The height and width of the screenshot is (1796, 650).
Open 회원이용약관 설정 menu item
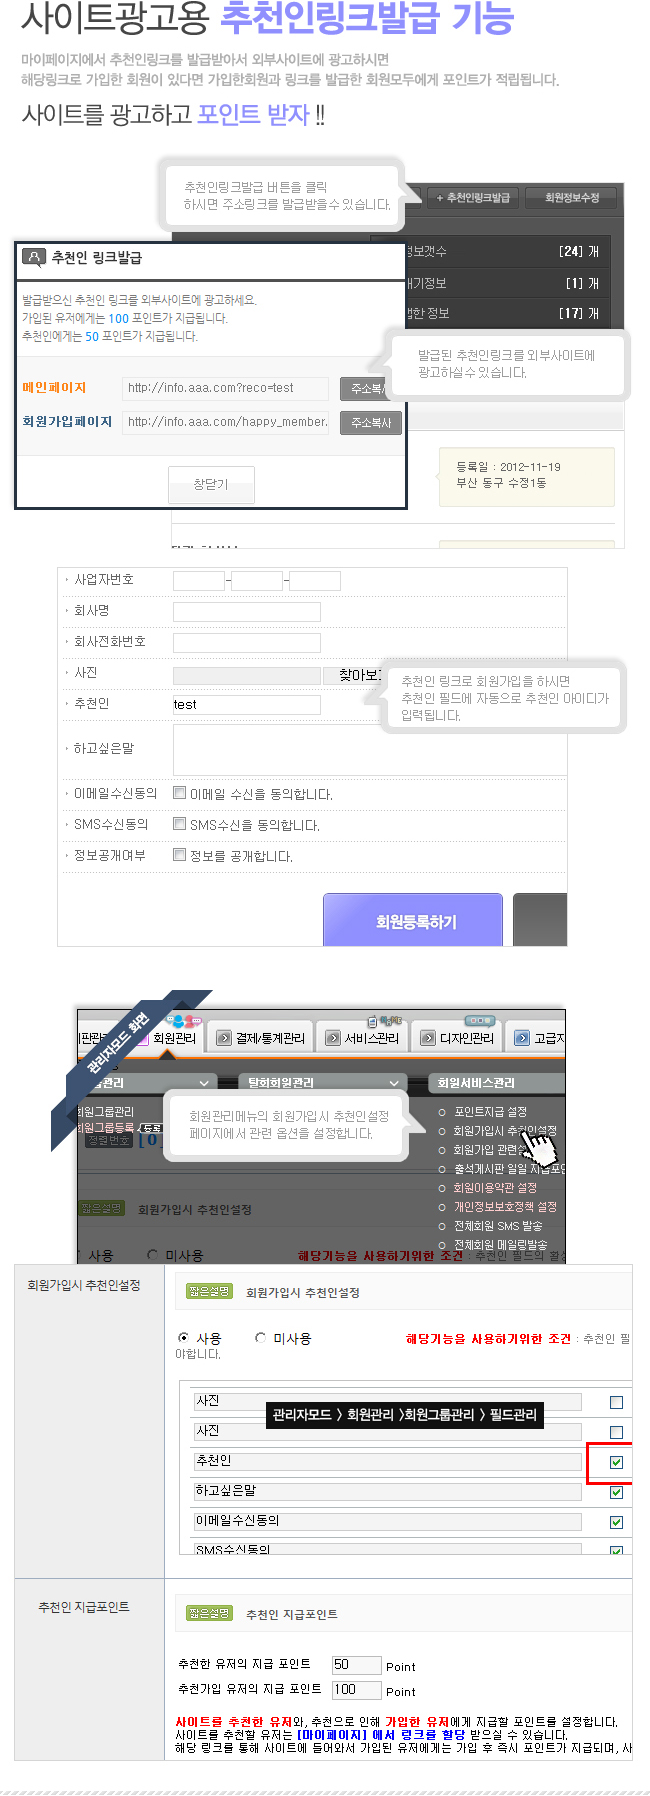coord(495,1188)
